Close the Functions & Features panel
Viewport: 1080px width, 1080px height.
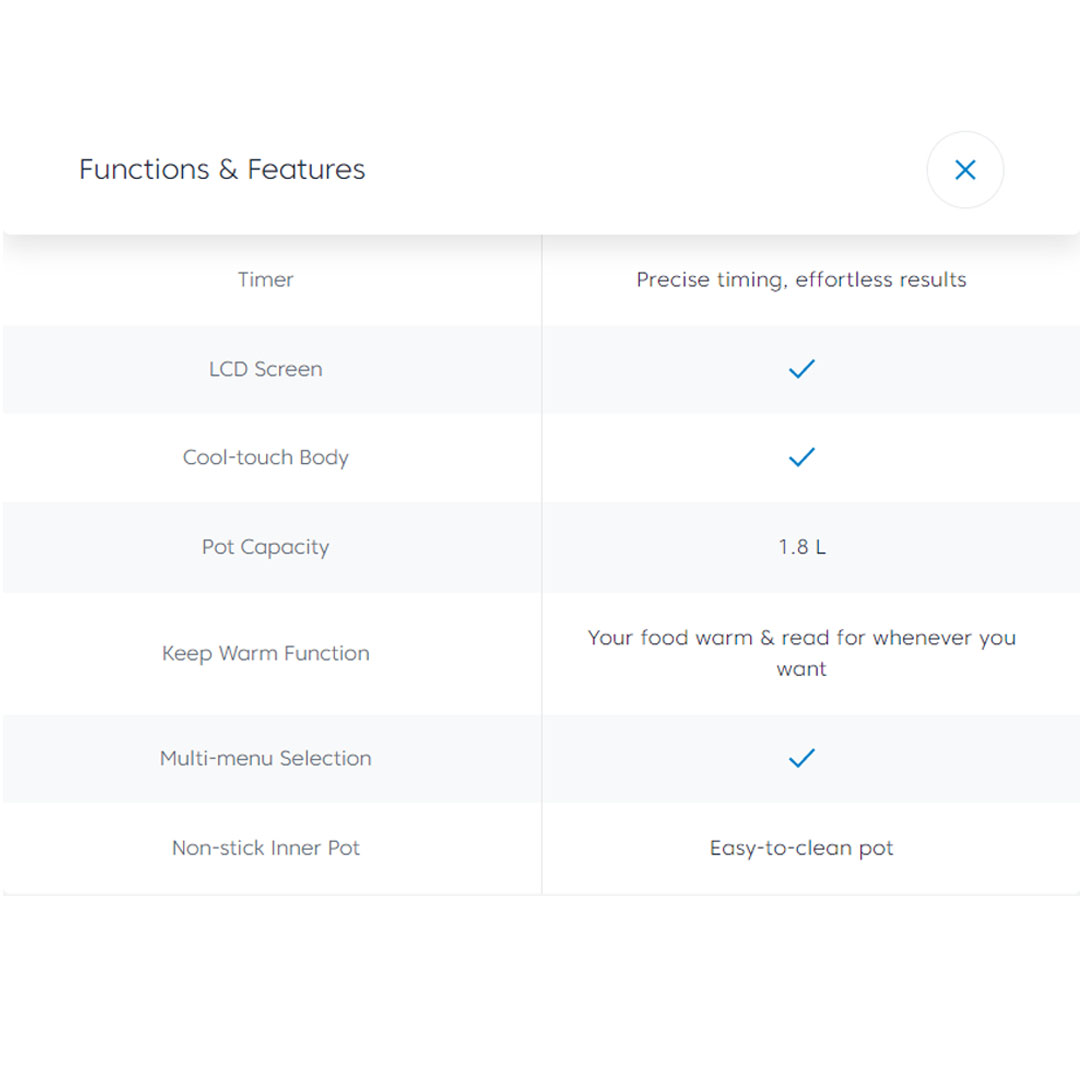click(965, 170)
